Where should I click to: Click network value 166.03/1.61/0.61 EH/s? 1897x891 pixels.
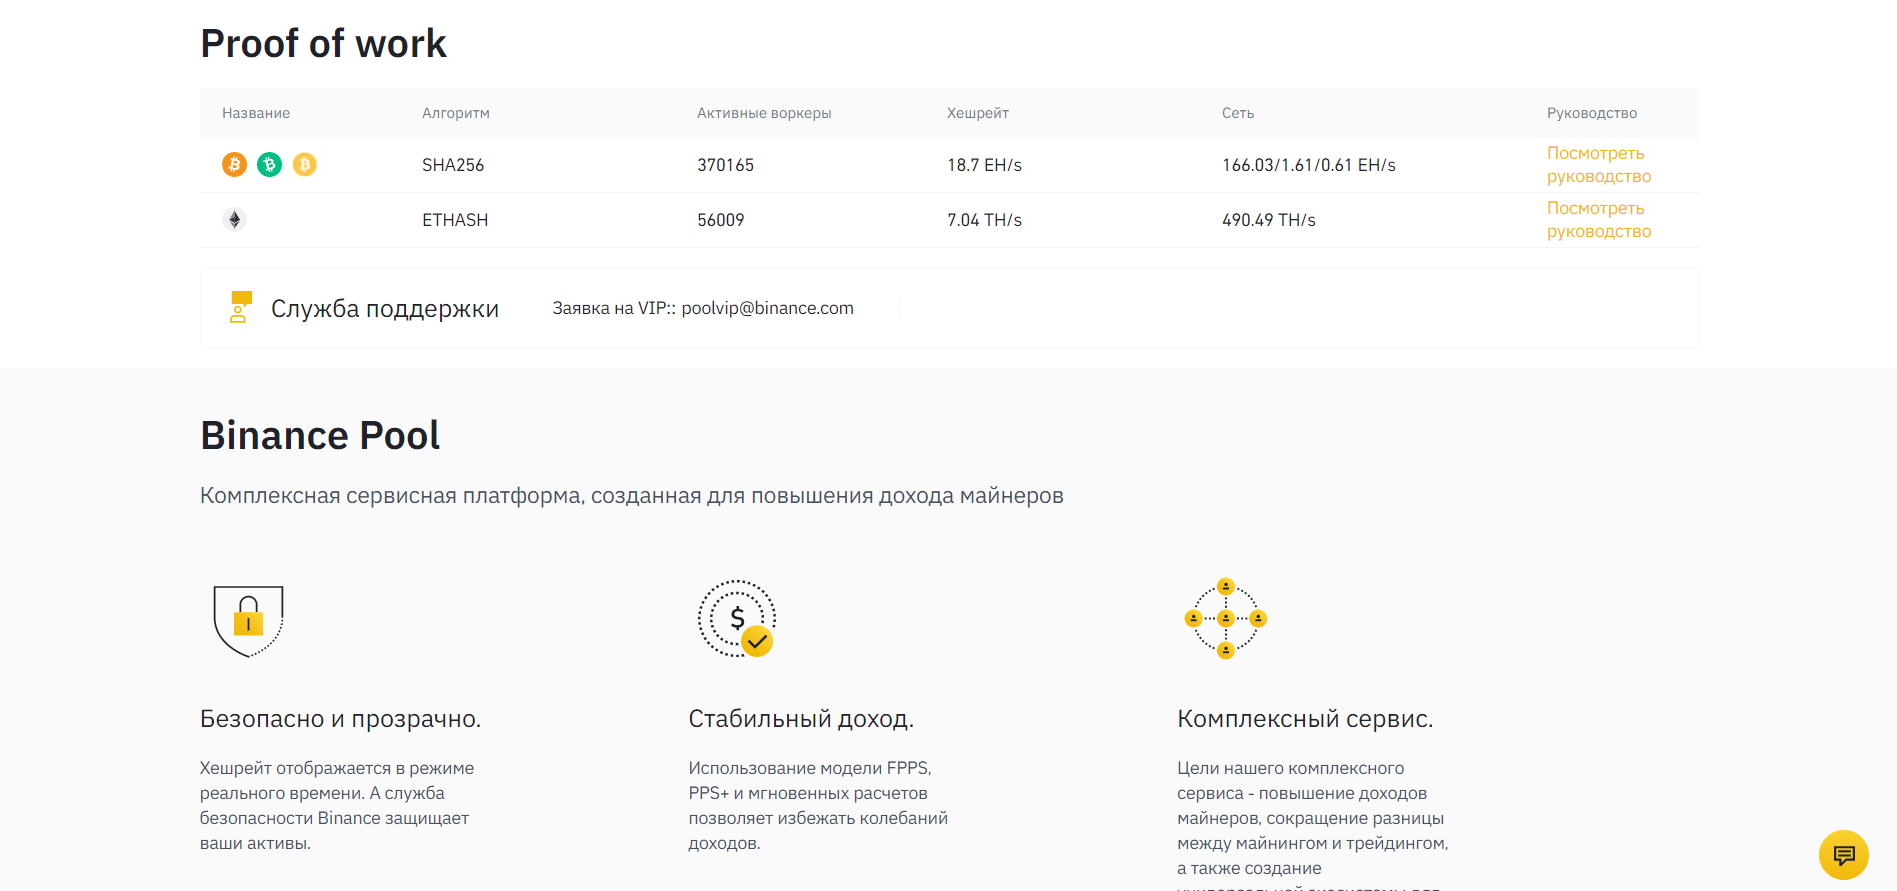tap(1309, 165)
